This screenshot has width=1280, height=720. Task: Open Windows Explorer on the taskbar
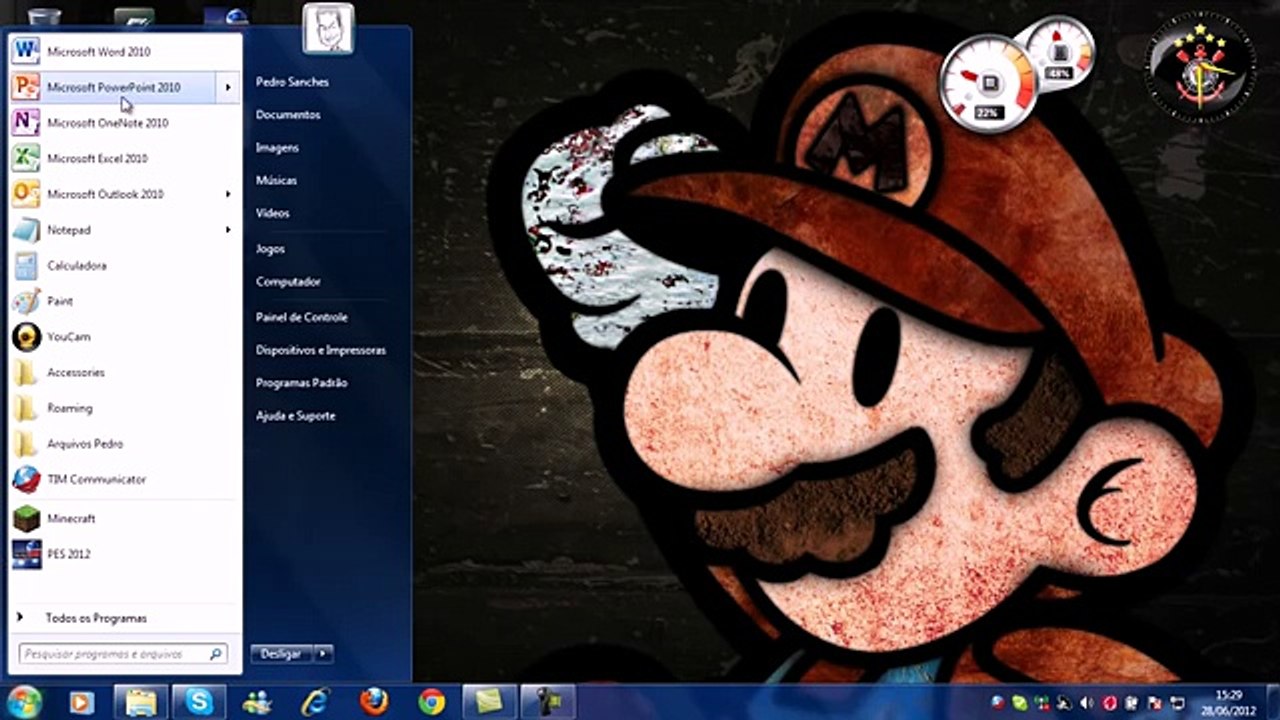coord(141,702)
